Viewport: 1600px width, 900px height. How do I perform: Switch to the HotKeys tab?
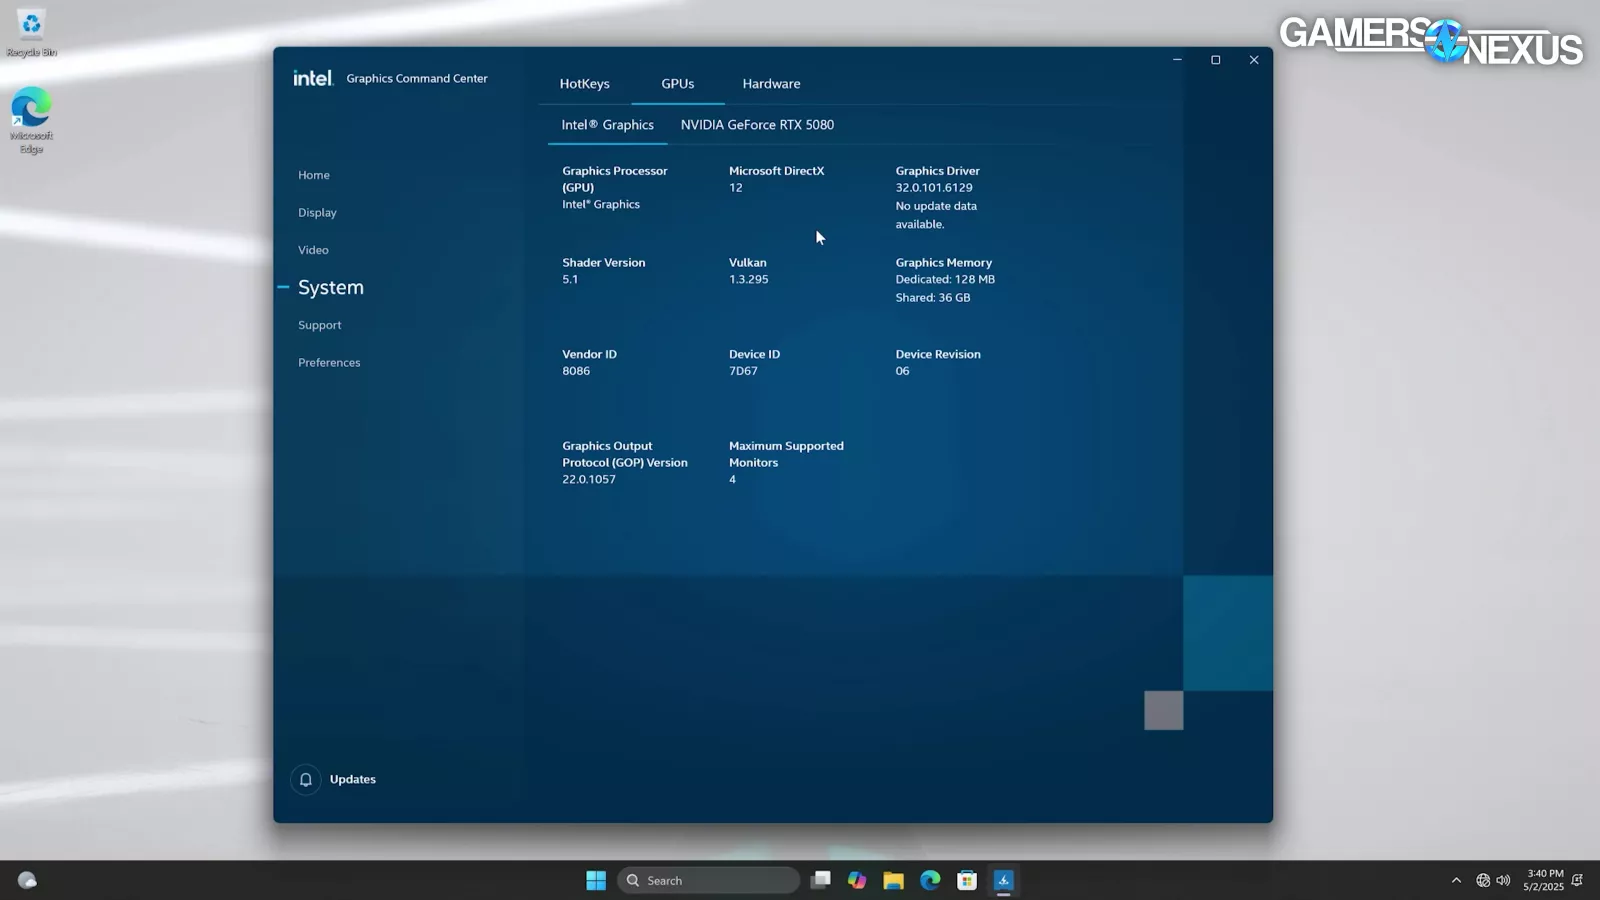click(584, 84)
